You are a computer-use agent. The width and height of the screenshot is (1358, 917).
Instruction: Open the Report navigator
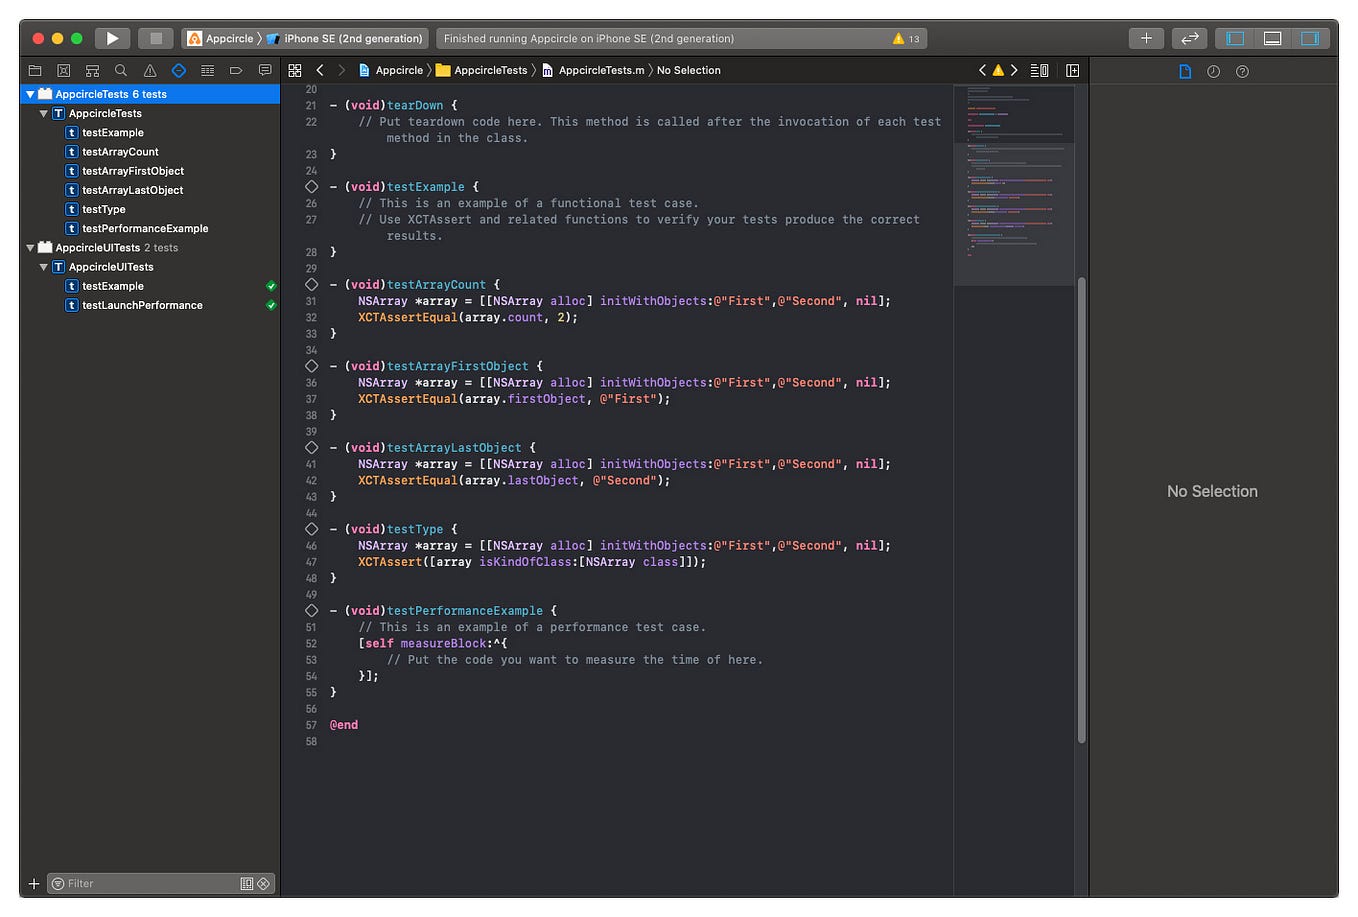(263, 70)
